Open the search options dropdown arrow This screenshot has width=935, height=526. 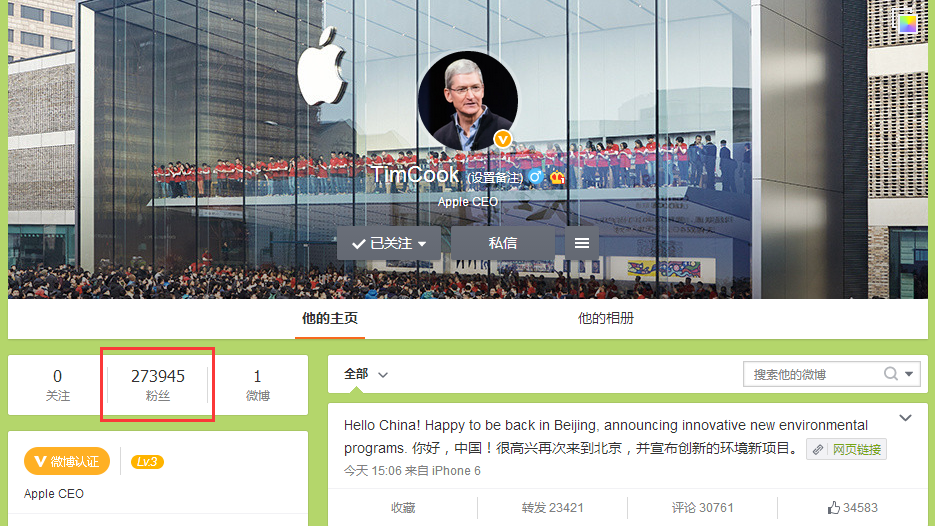point(909,374)
